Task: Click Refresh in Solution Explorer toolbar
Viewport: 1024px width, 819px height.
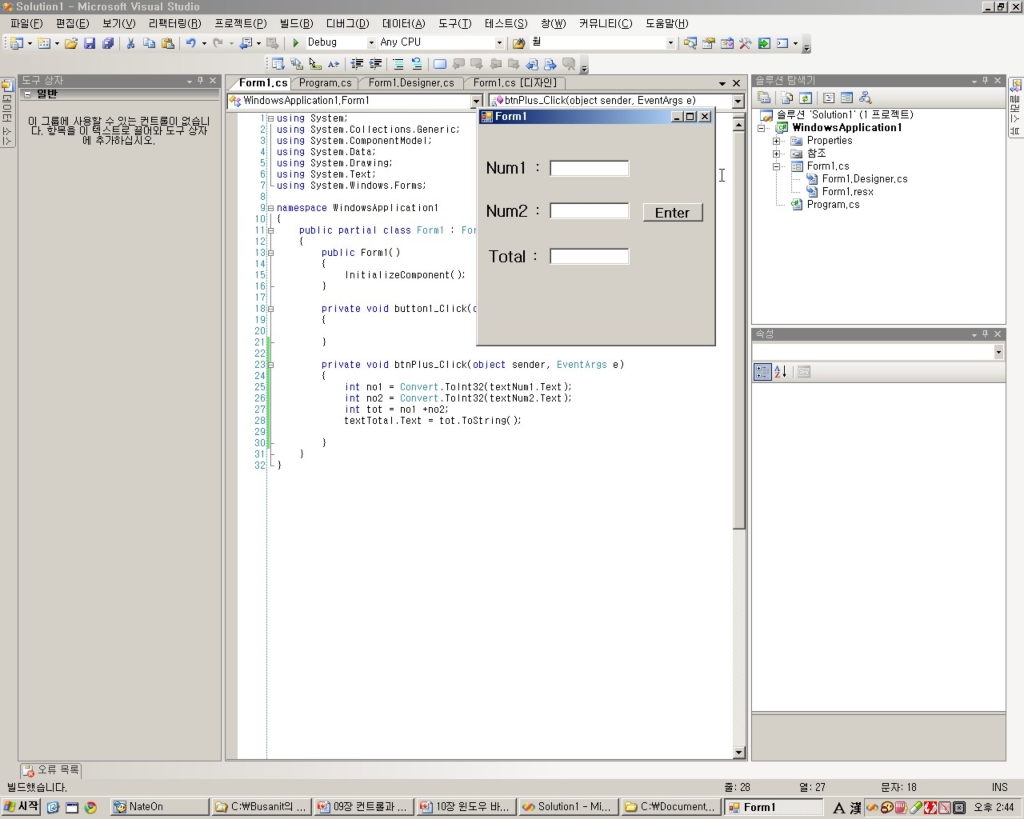Action: (x=805, y=98)
